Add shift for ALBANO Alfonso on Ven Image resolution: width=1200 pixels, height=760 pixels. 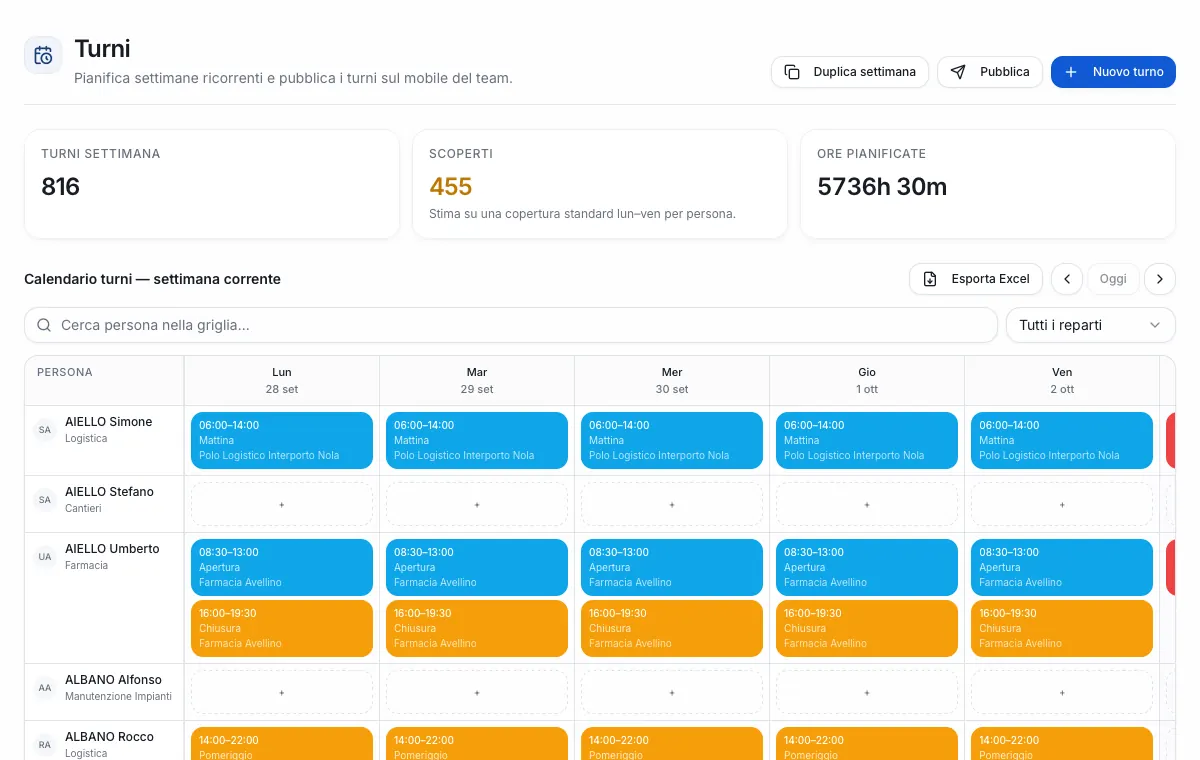click(x=1062, y=692)
